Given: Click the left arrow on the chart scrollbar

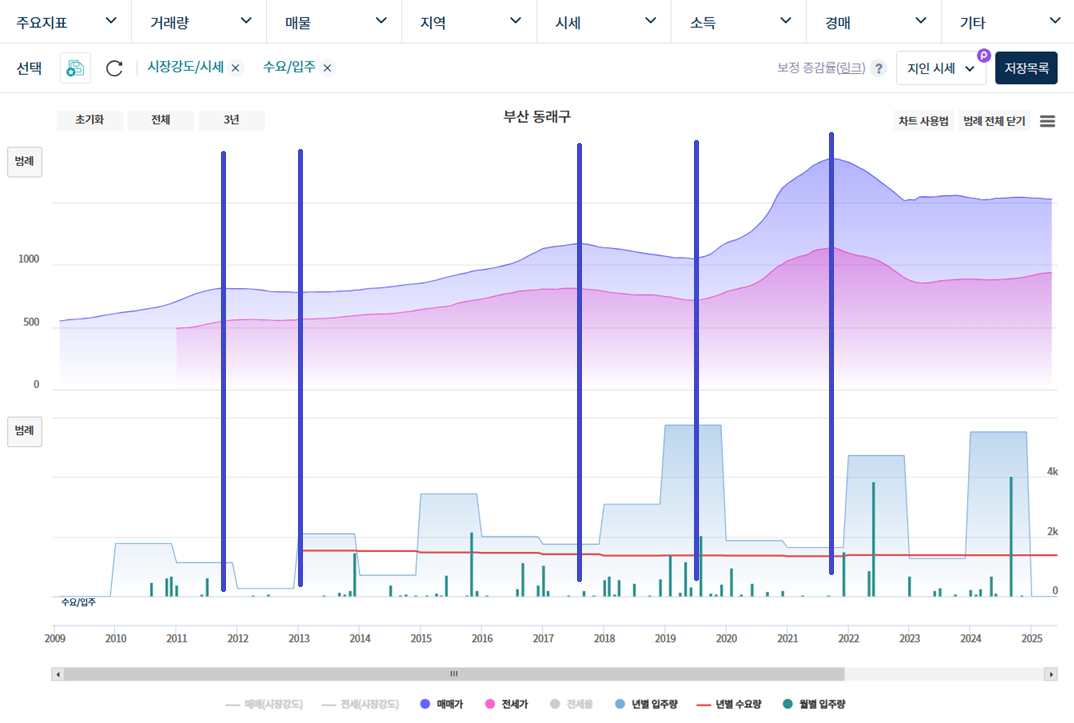Looking at the screenshot, I should click(59, 674).
